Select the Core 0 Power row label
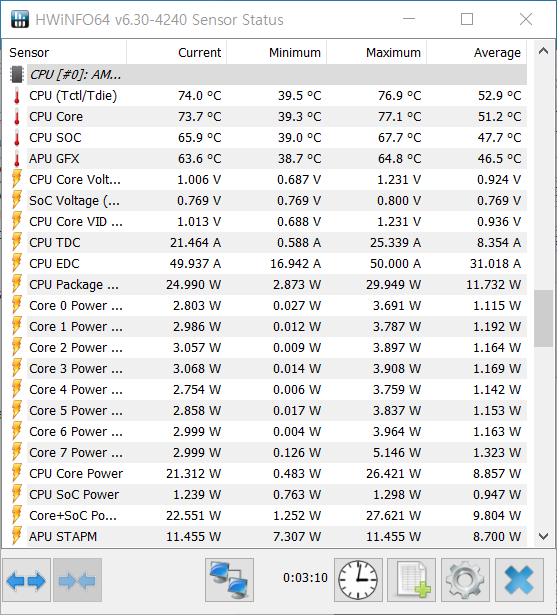The image size is (557, 615). pos(76,306)
